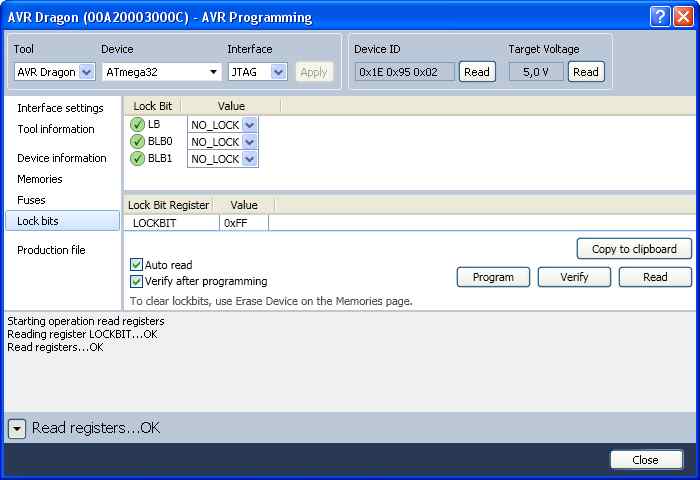
Task: Close the AVR Programming window via X
Action: pos(683,17)
